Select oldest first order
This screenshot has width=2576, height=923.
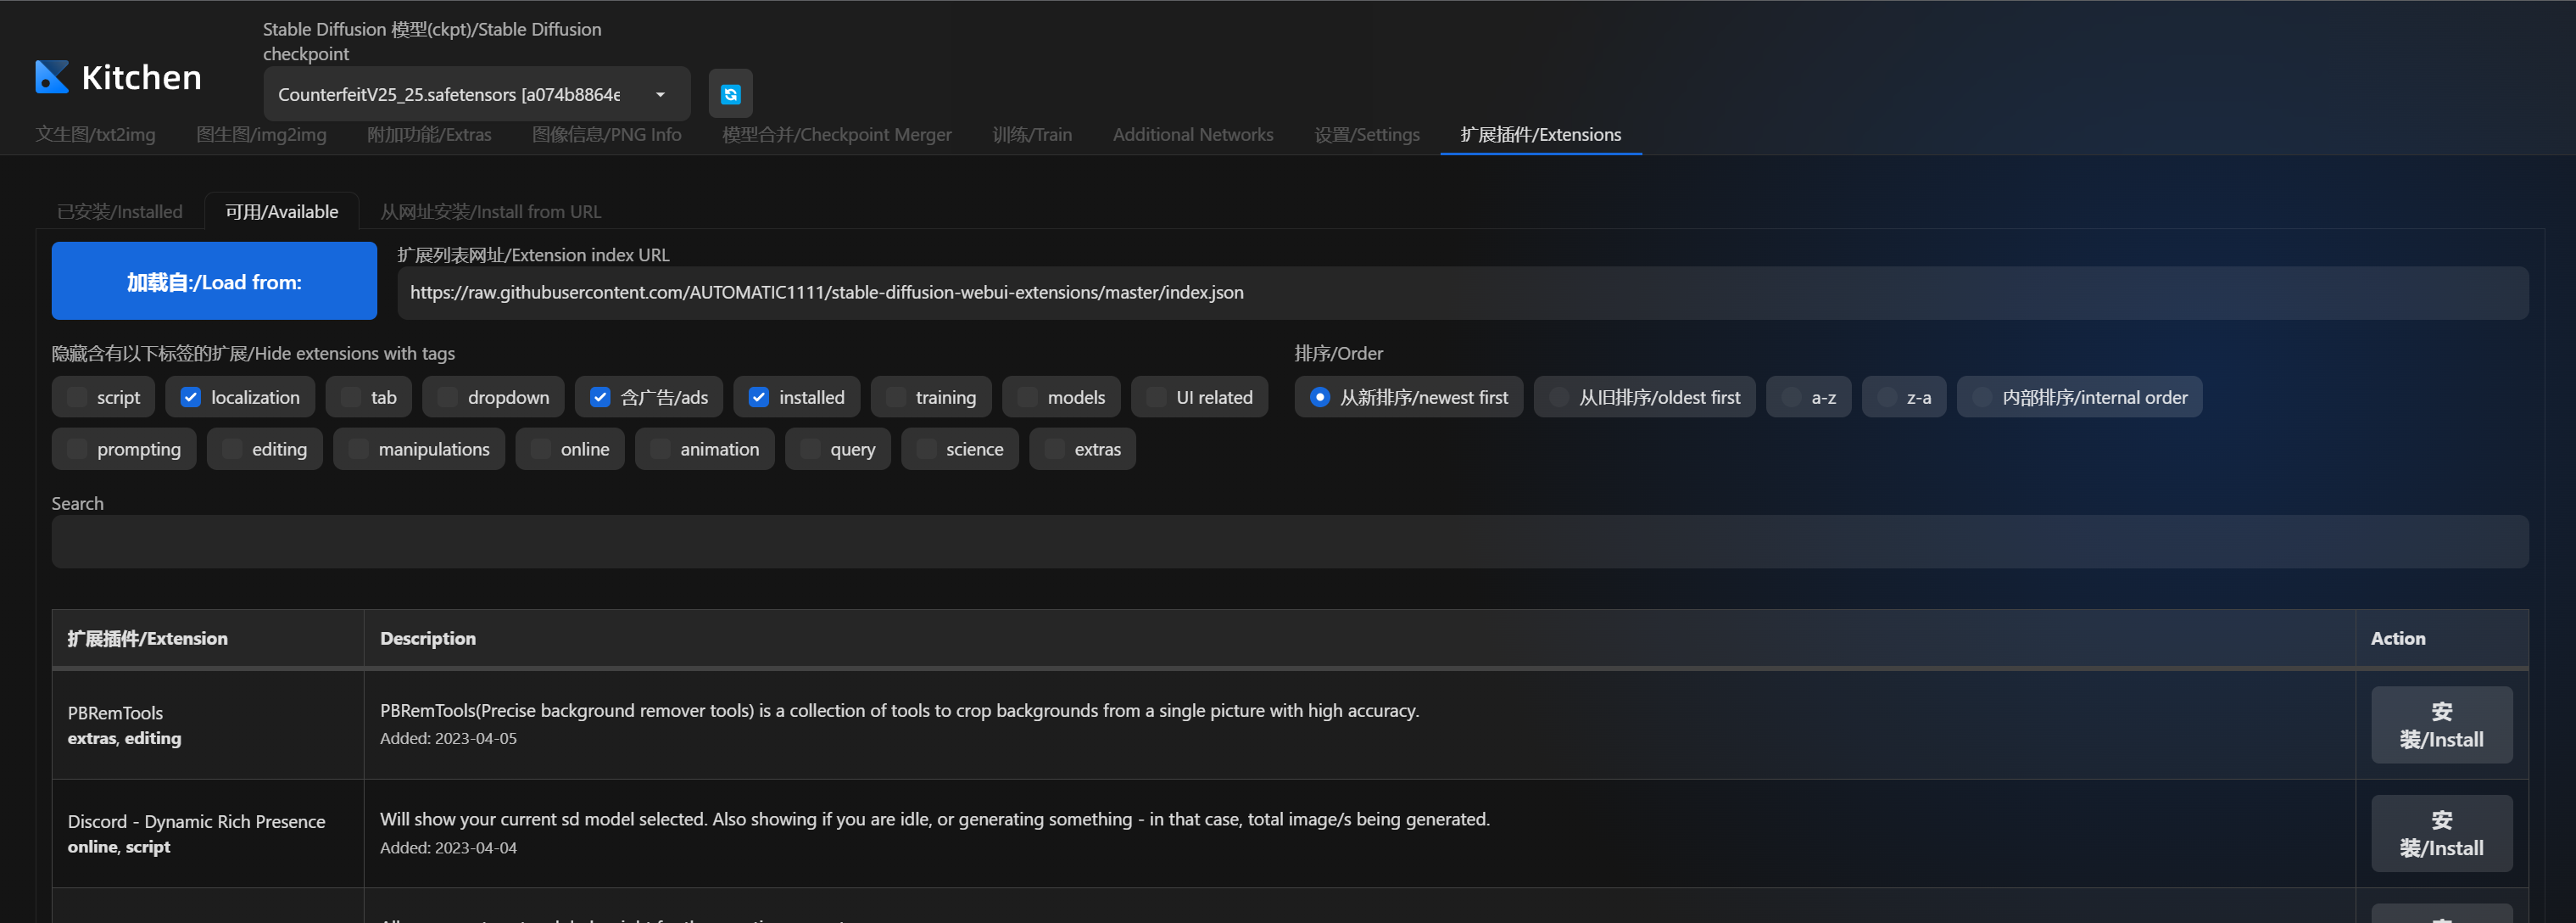tap(1559, 397)
